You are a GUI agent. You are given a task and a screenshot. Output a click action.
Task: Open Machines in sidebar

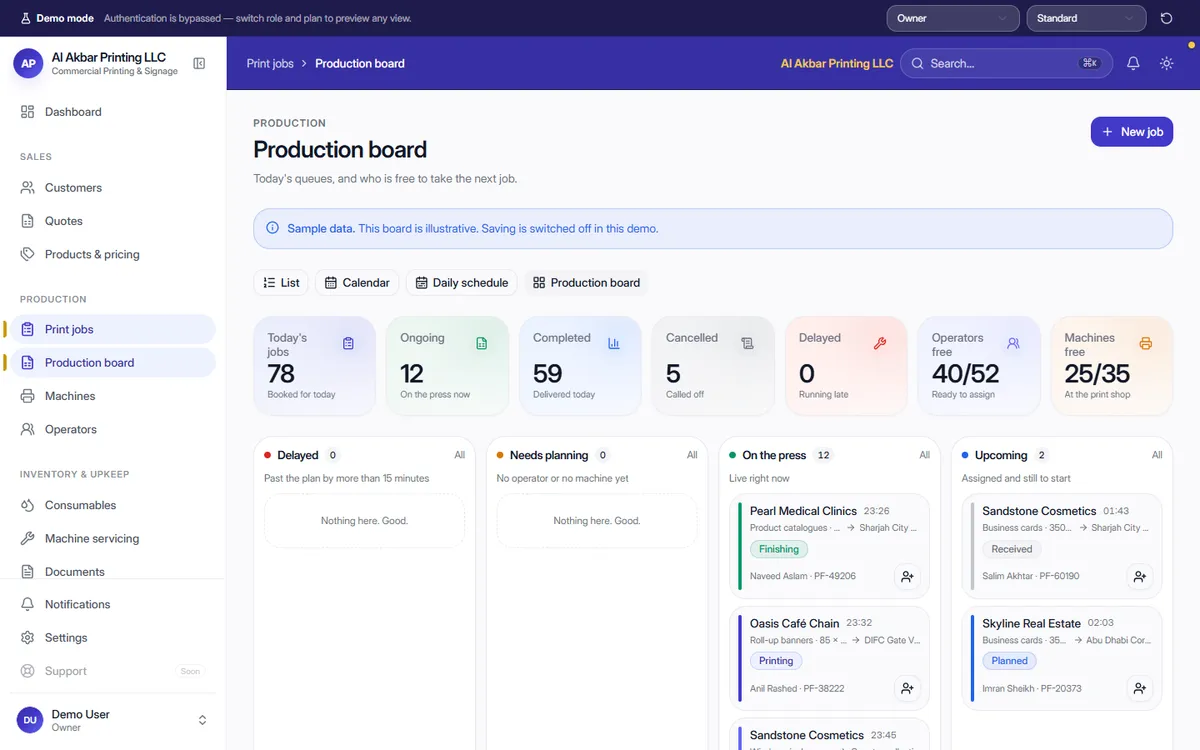(x=112, y=396)
